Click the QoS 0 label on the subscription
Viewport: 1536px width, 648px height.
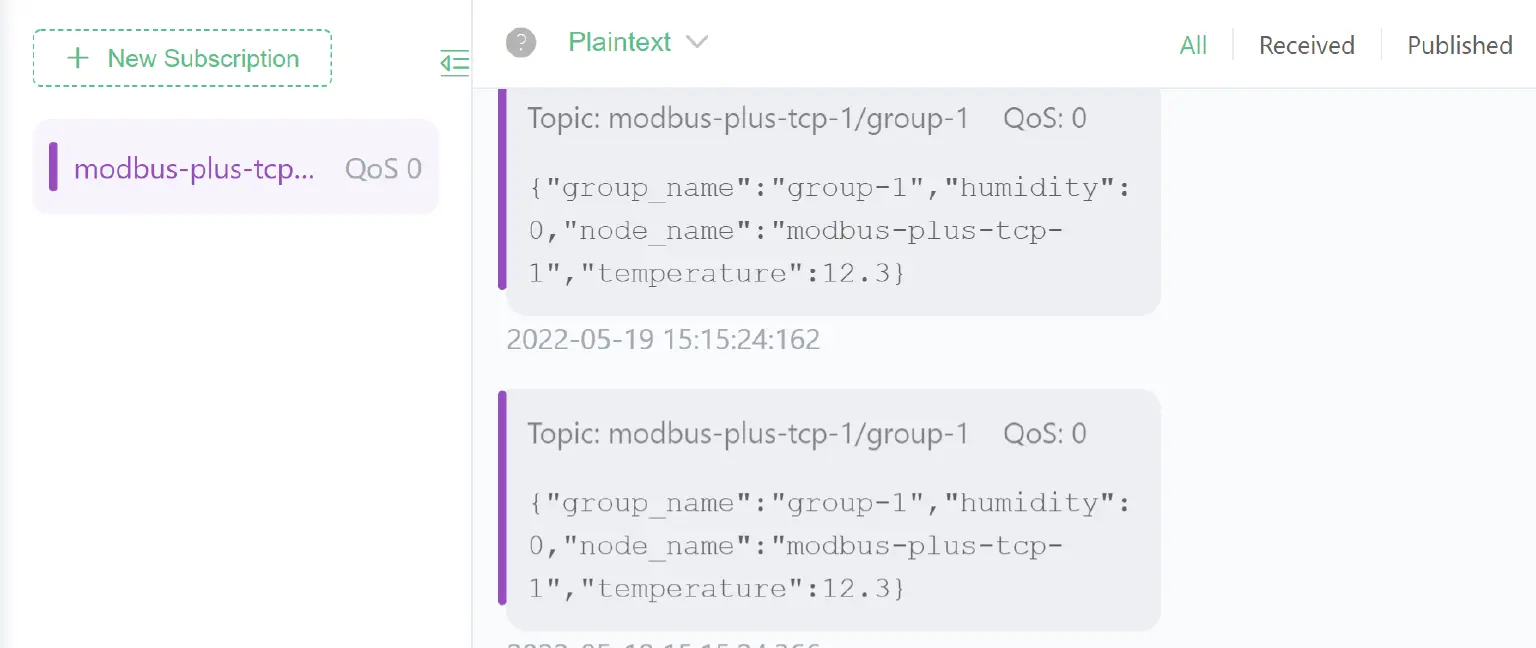(x=383, y=168)
